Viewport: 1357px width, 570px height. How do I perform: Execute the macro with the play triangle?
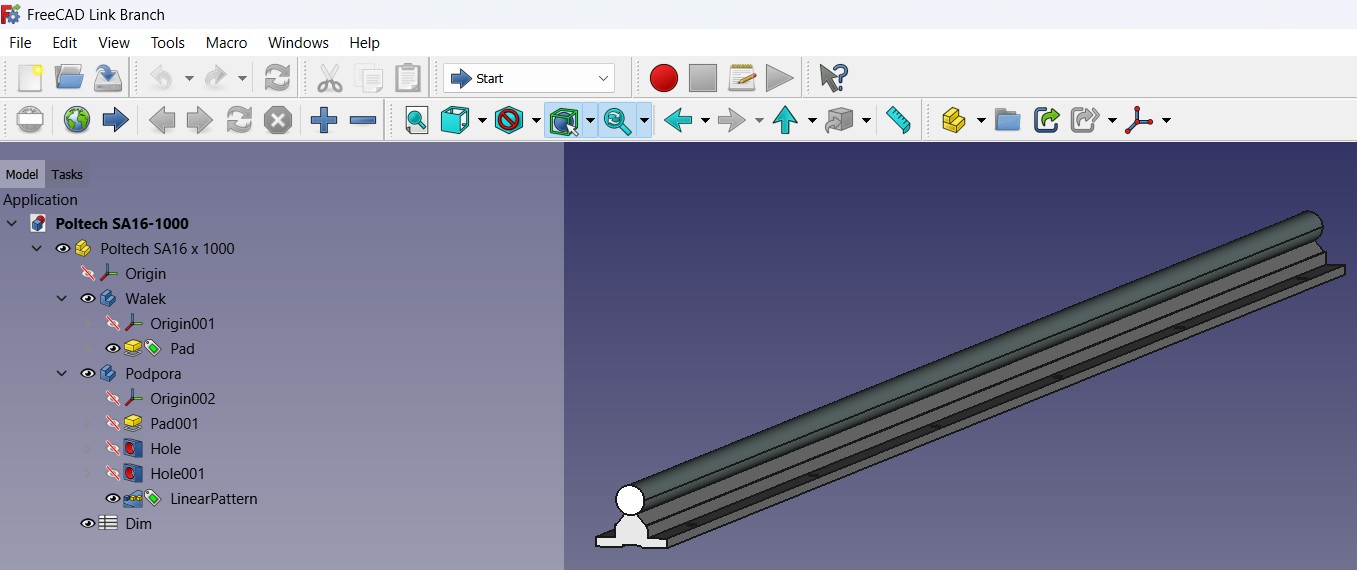779,78
